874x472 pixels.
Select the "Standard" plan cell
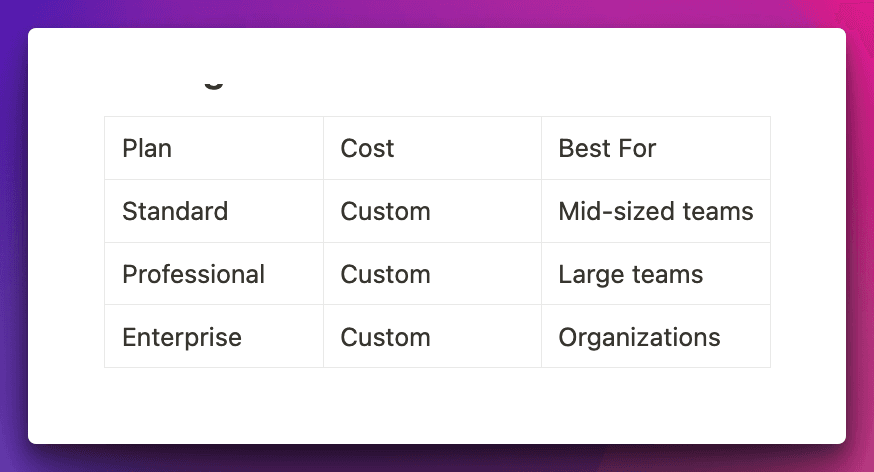tap(175, 212)
